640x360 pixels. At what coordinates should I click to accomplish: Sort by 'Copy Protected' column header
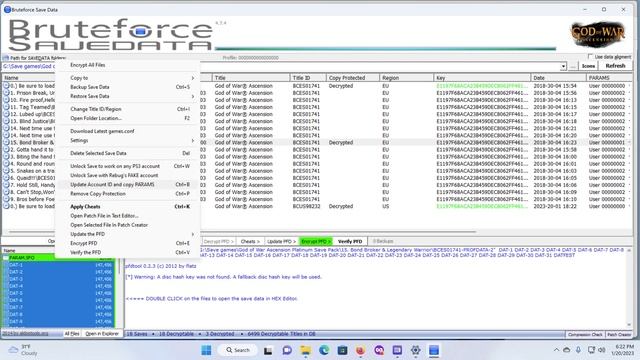coord(352,78)
